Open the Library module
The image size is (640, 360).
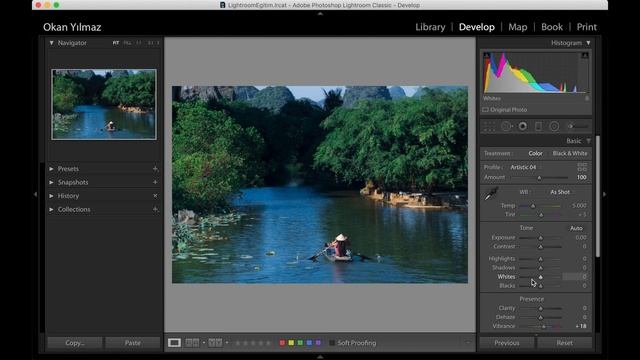coord(430,27)
